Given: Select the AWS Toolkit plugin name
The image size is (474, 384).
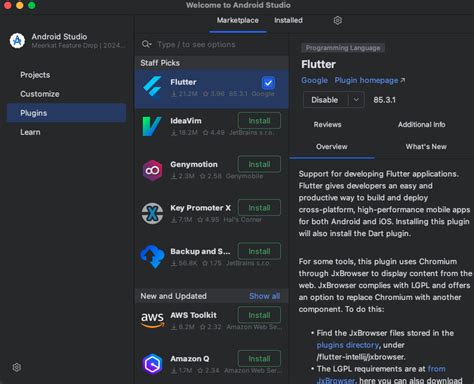Looking at the screenshot, I should [193, 315].
